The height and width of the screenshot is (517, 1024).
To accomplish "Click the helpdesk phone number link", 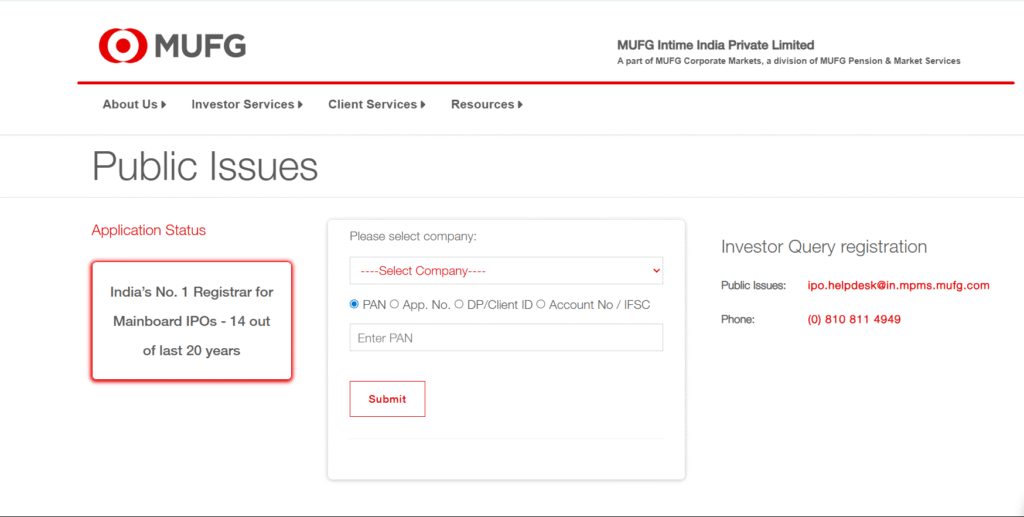I will point(853,320).
